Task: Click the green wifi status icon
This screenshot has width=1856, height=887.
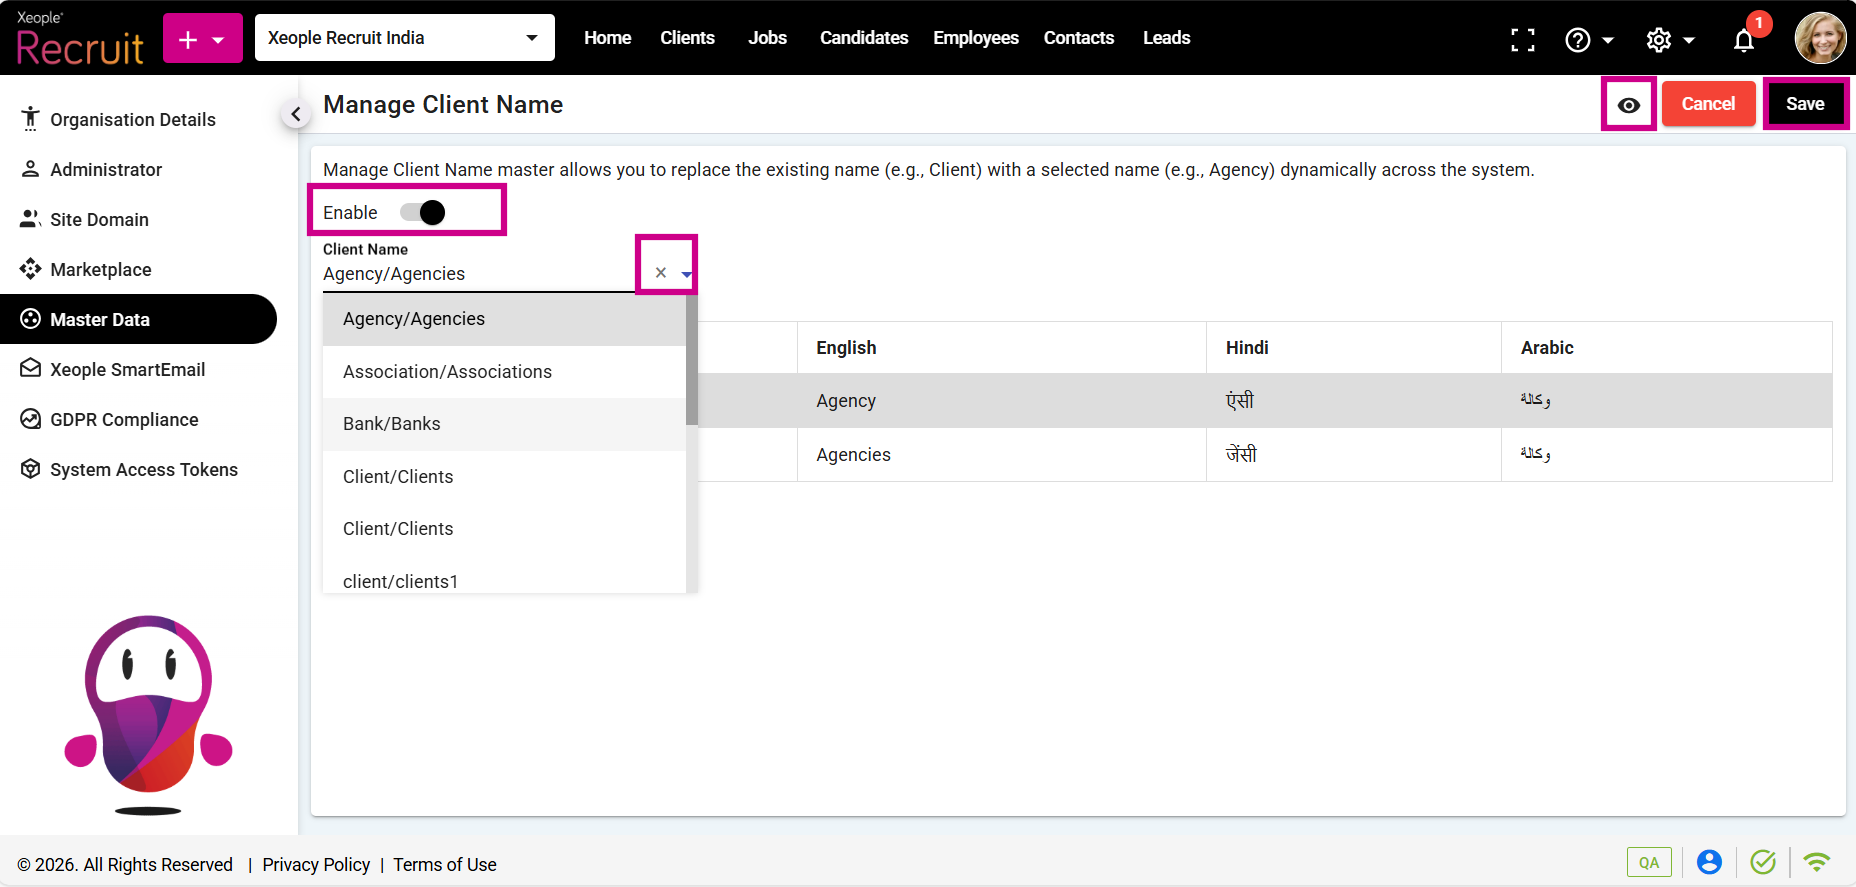Action: [x=1816, y=862]
